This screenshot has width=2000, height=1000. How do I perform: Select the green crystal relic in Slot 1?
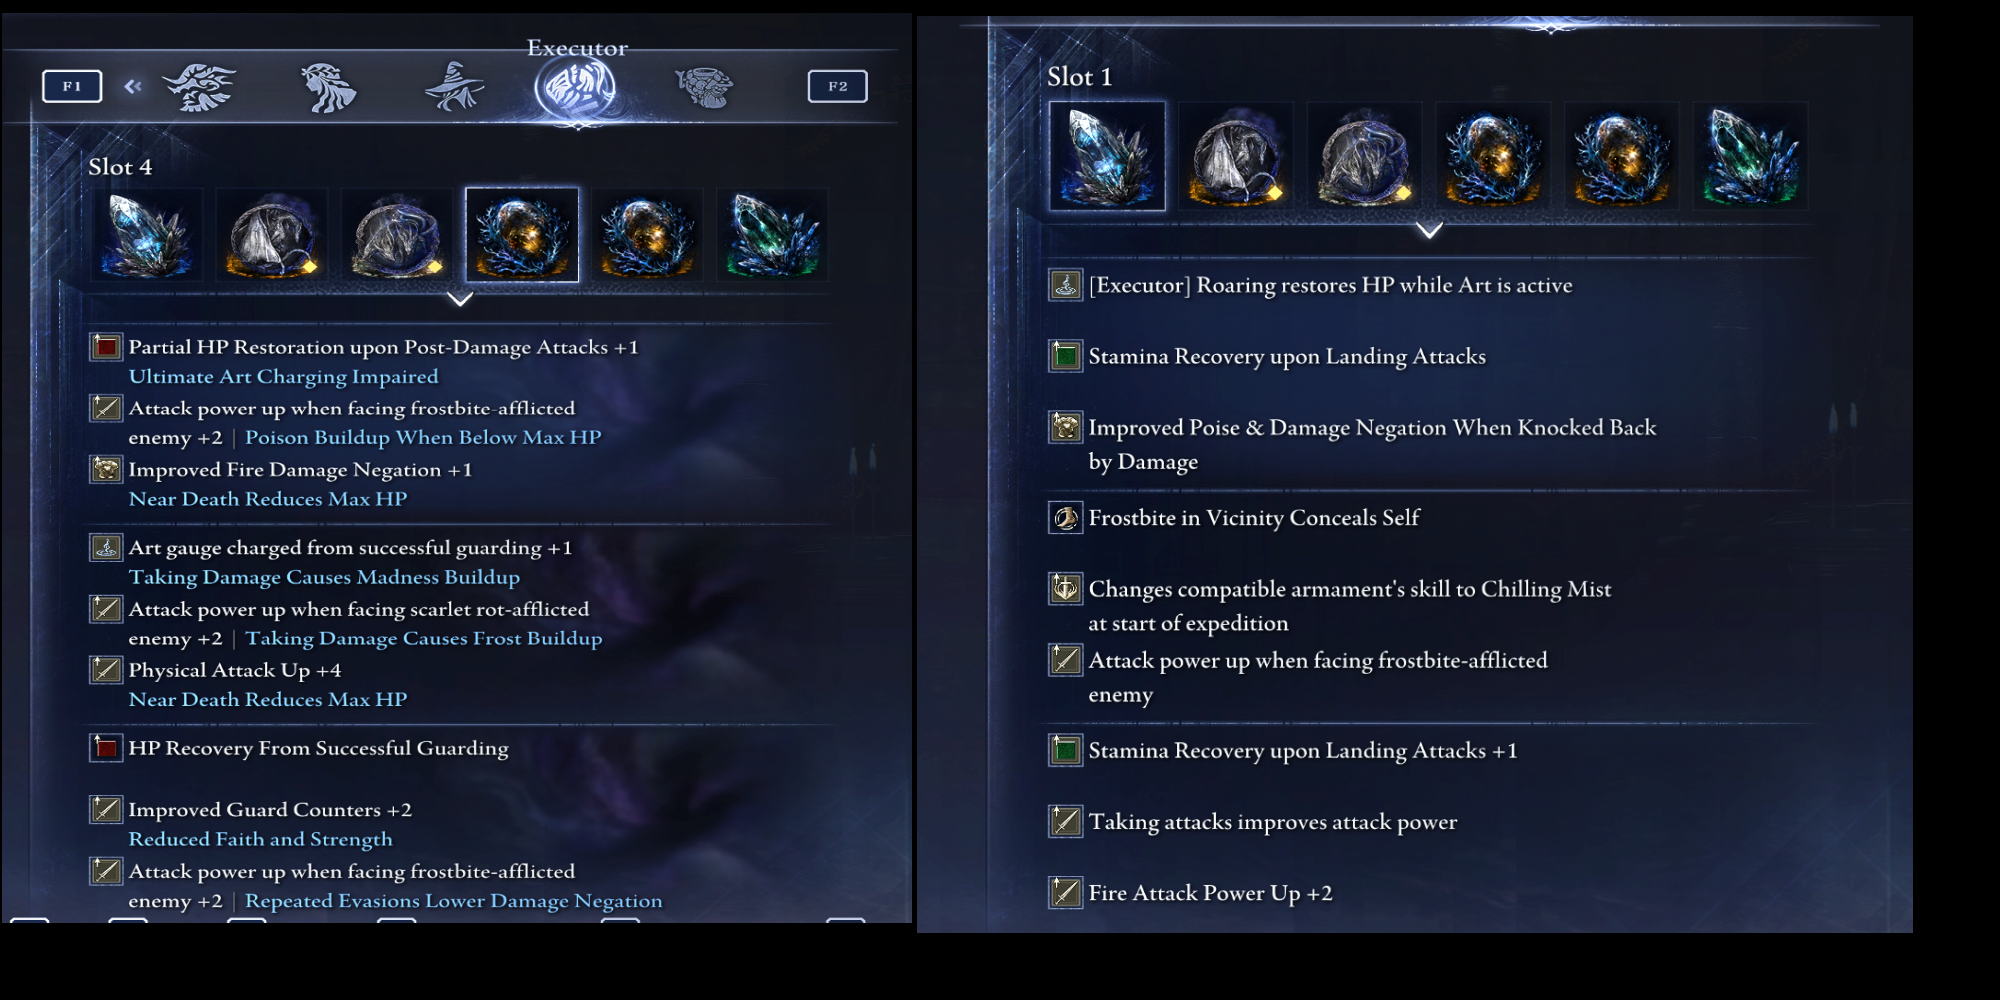pyautogui.click(x=1750, y=156)
